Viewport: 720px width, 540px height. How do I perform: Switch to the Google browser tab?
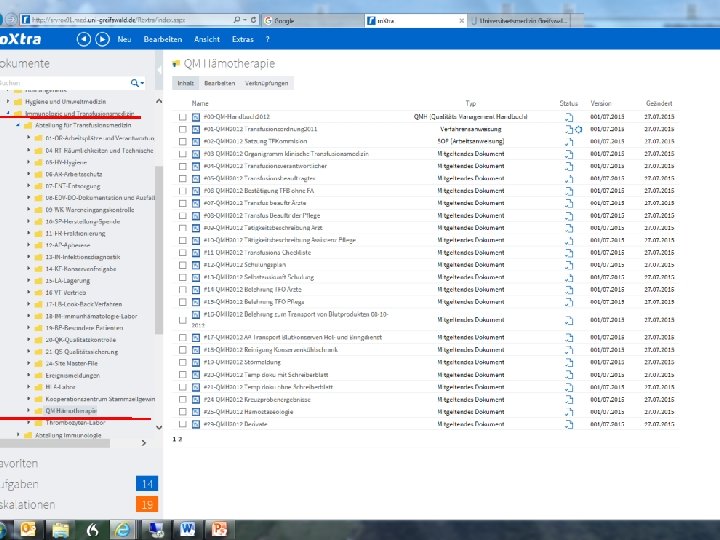pos(312,20)
